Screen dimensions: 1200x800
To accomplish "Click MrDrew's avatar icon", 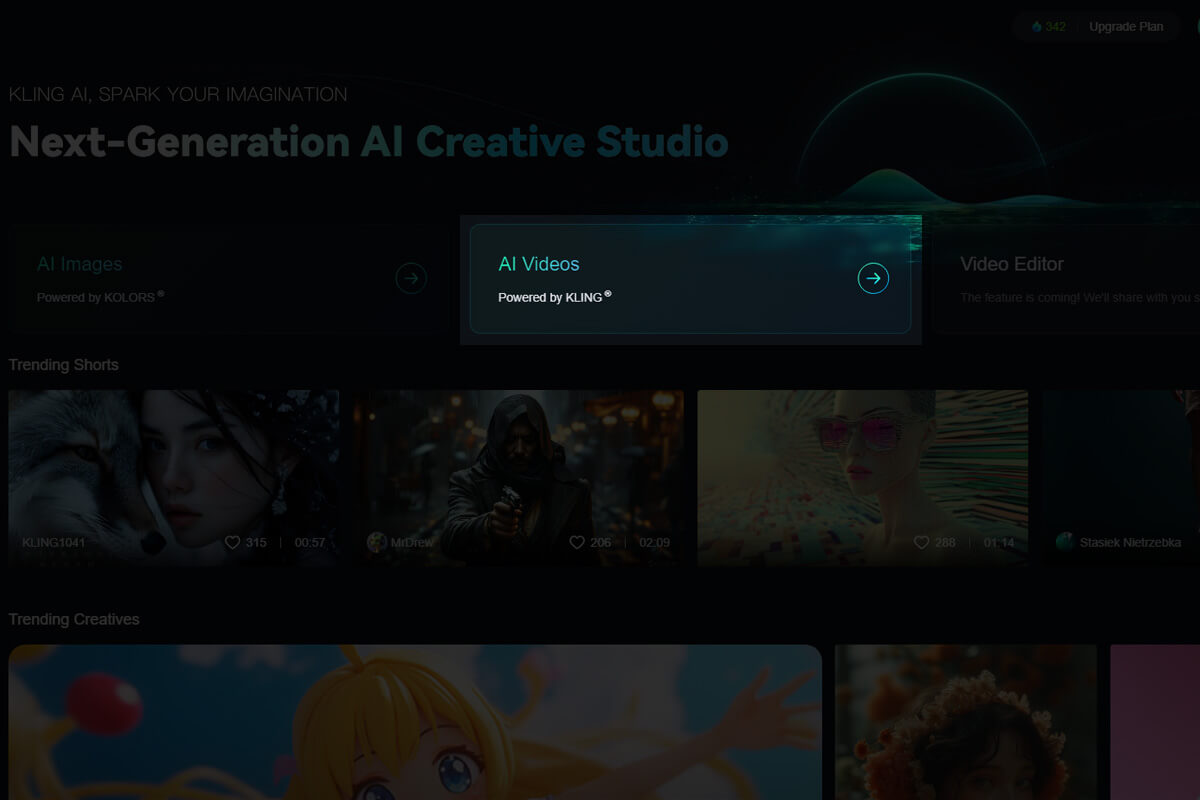I will [376, 542].
